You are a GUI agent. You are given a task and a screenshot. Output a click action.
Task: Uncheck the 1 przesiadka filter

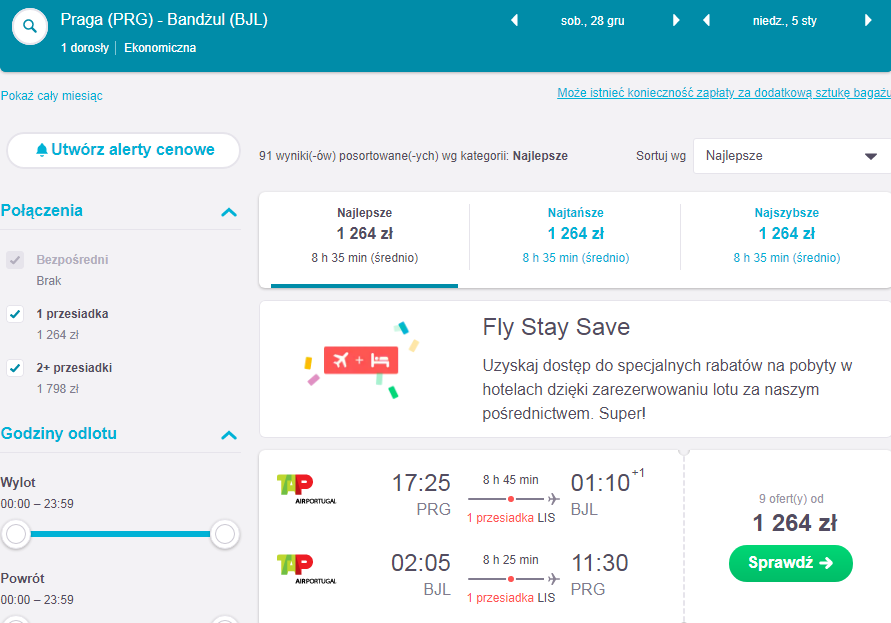[15, 314]
